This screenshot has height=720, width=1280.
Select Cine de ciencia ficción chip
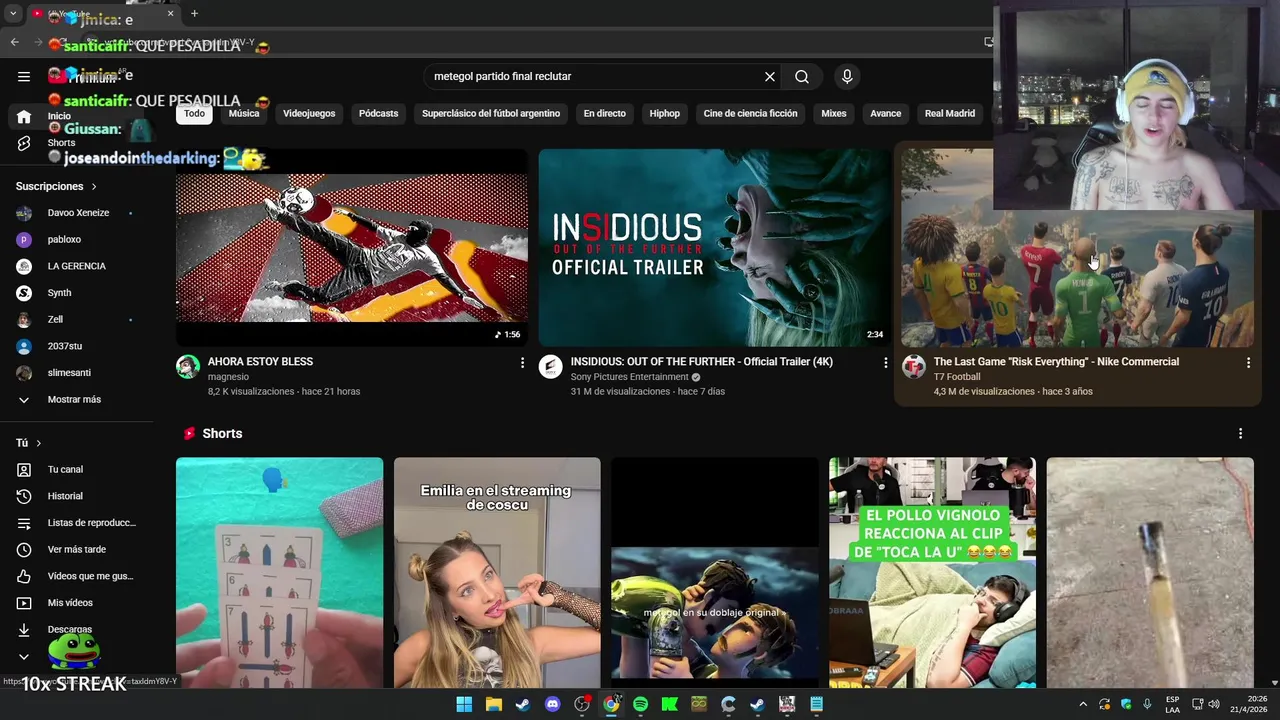[750, 113]
